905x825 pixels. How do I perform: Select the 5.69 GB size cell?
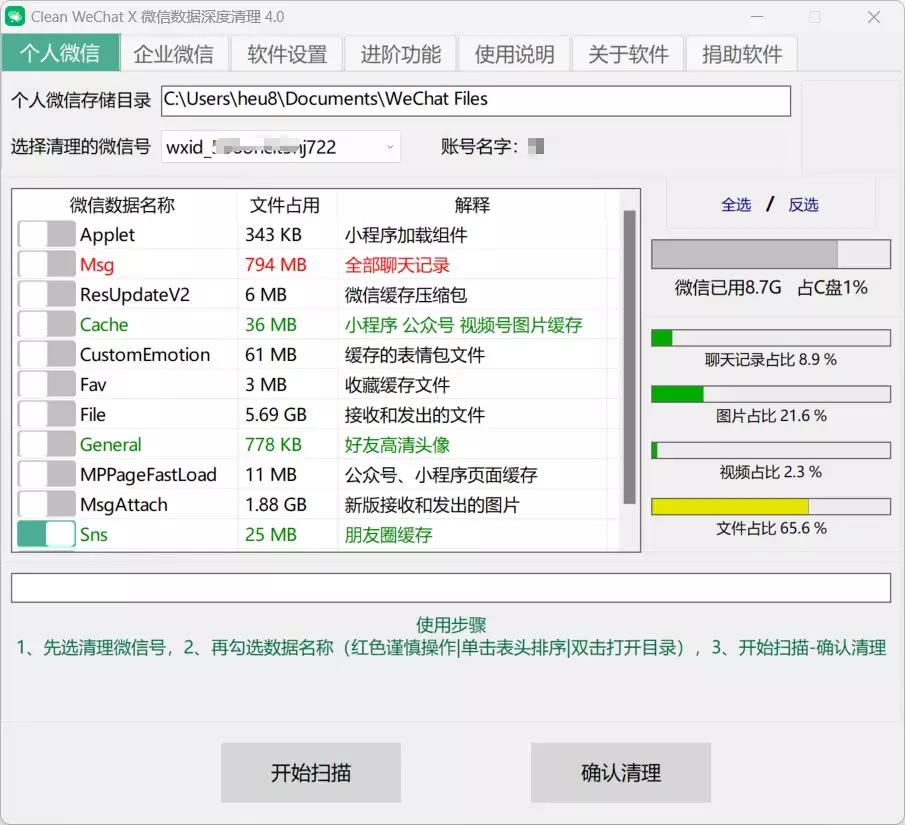tap(276, 415)
